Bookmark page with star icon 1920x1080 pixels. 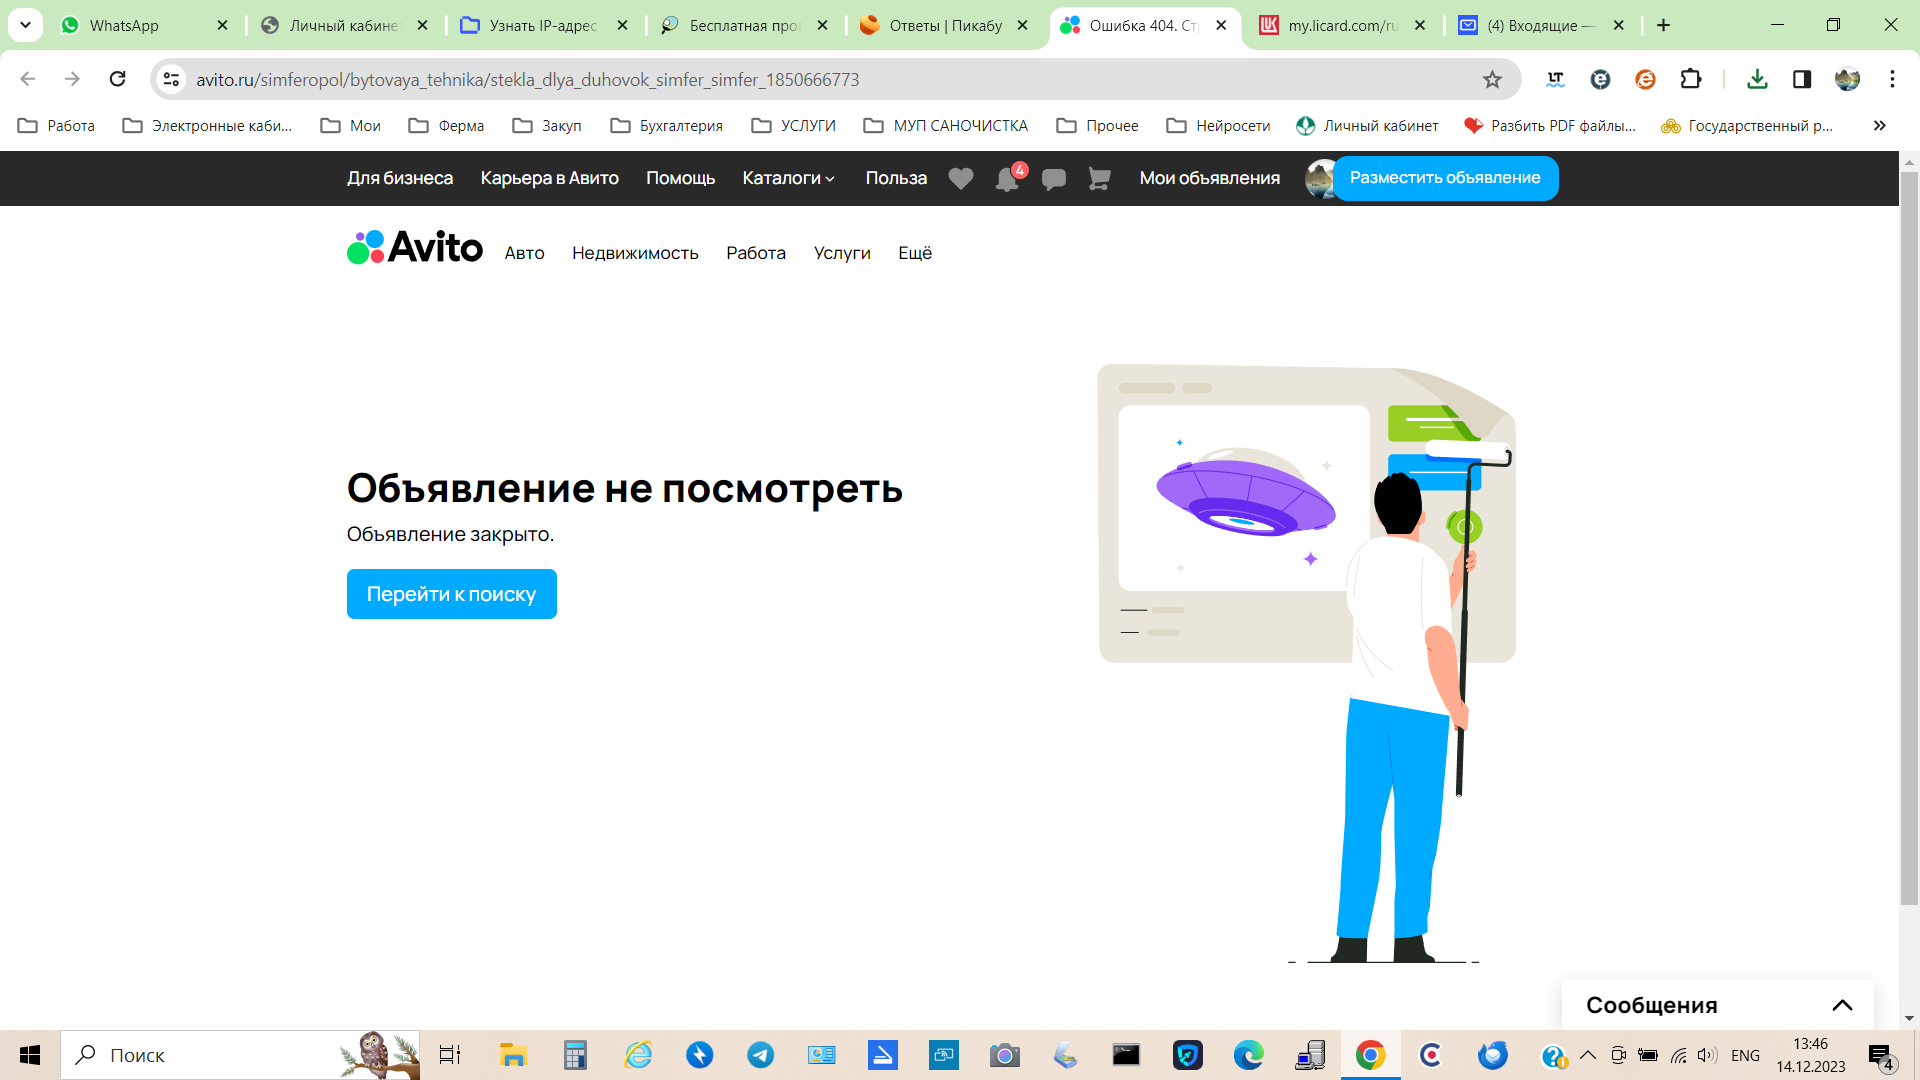point(1492,80)
